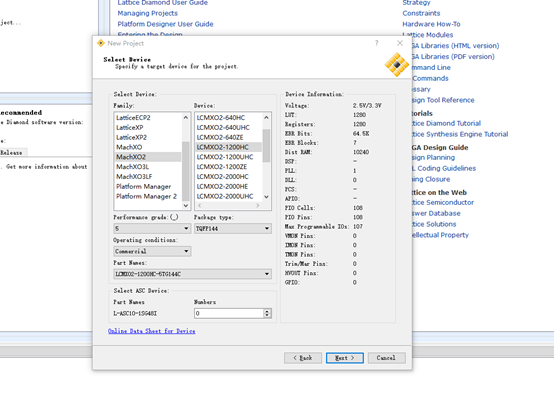Screen dimensions: 554x411
Task: Open Design Tool Reference link
Action: (443, 100)
